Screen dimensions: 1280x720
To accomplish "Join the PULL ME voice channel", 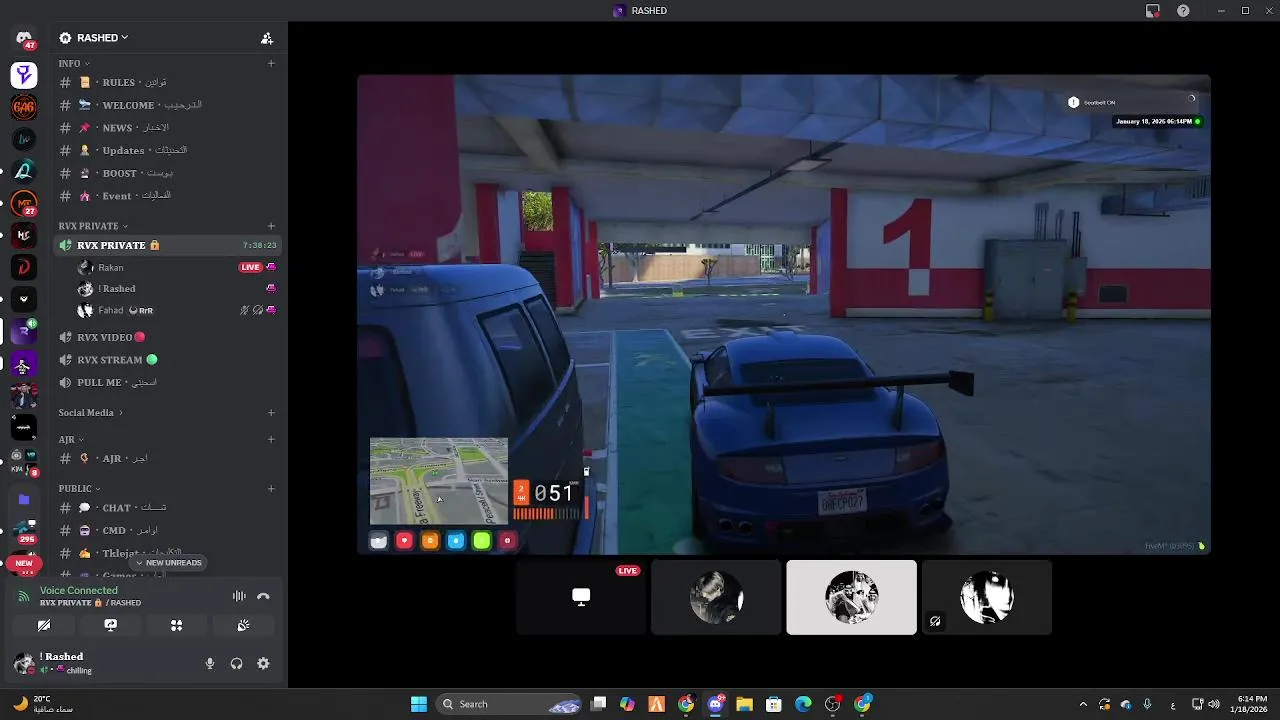I will pyautogui.click(x=167, y=382).
